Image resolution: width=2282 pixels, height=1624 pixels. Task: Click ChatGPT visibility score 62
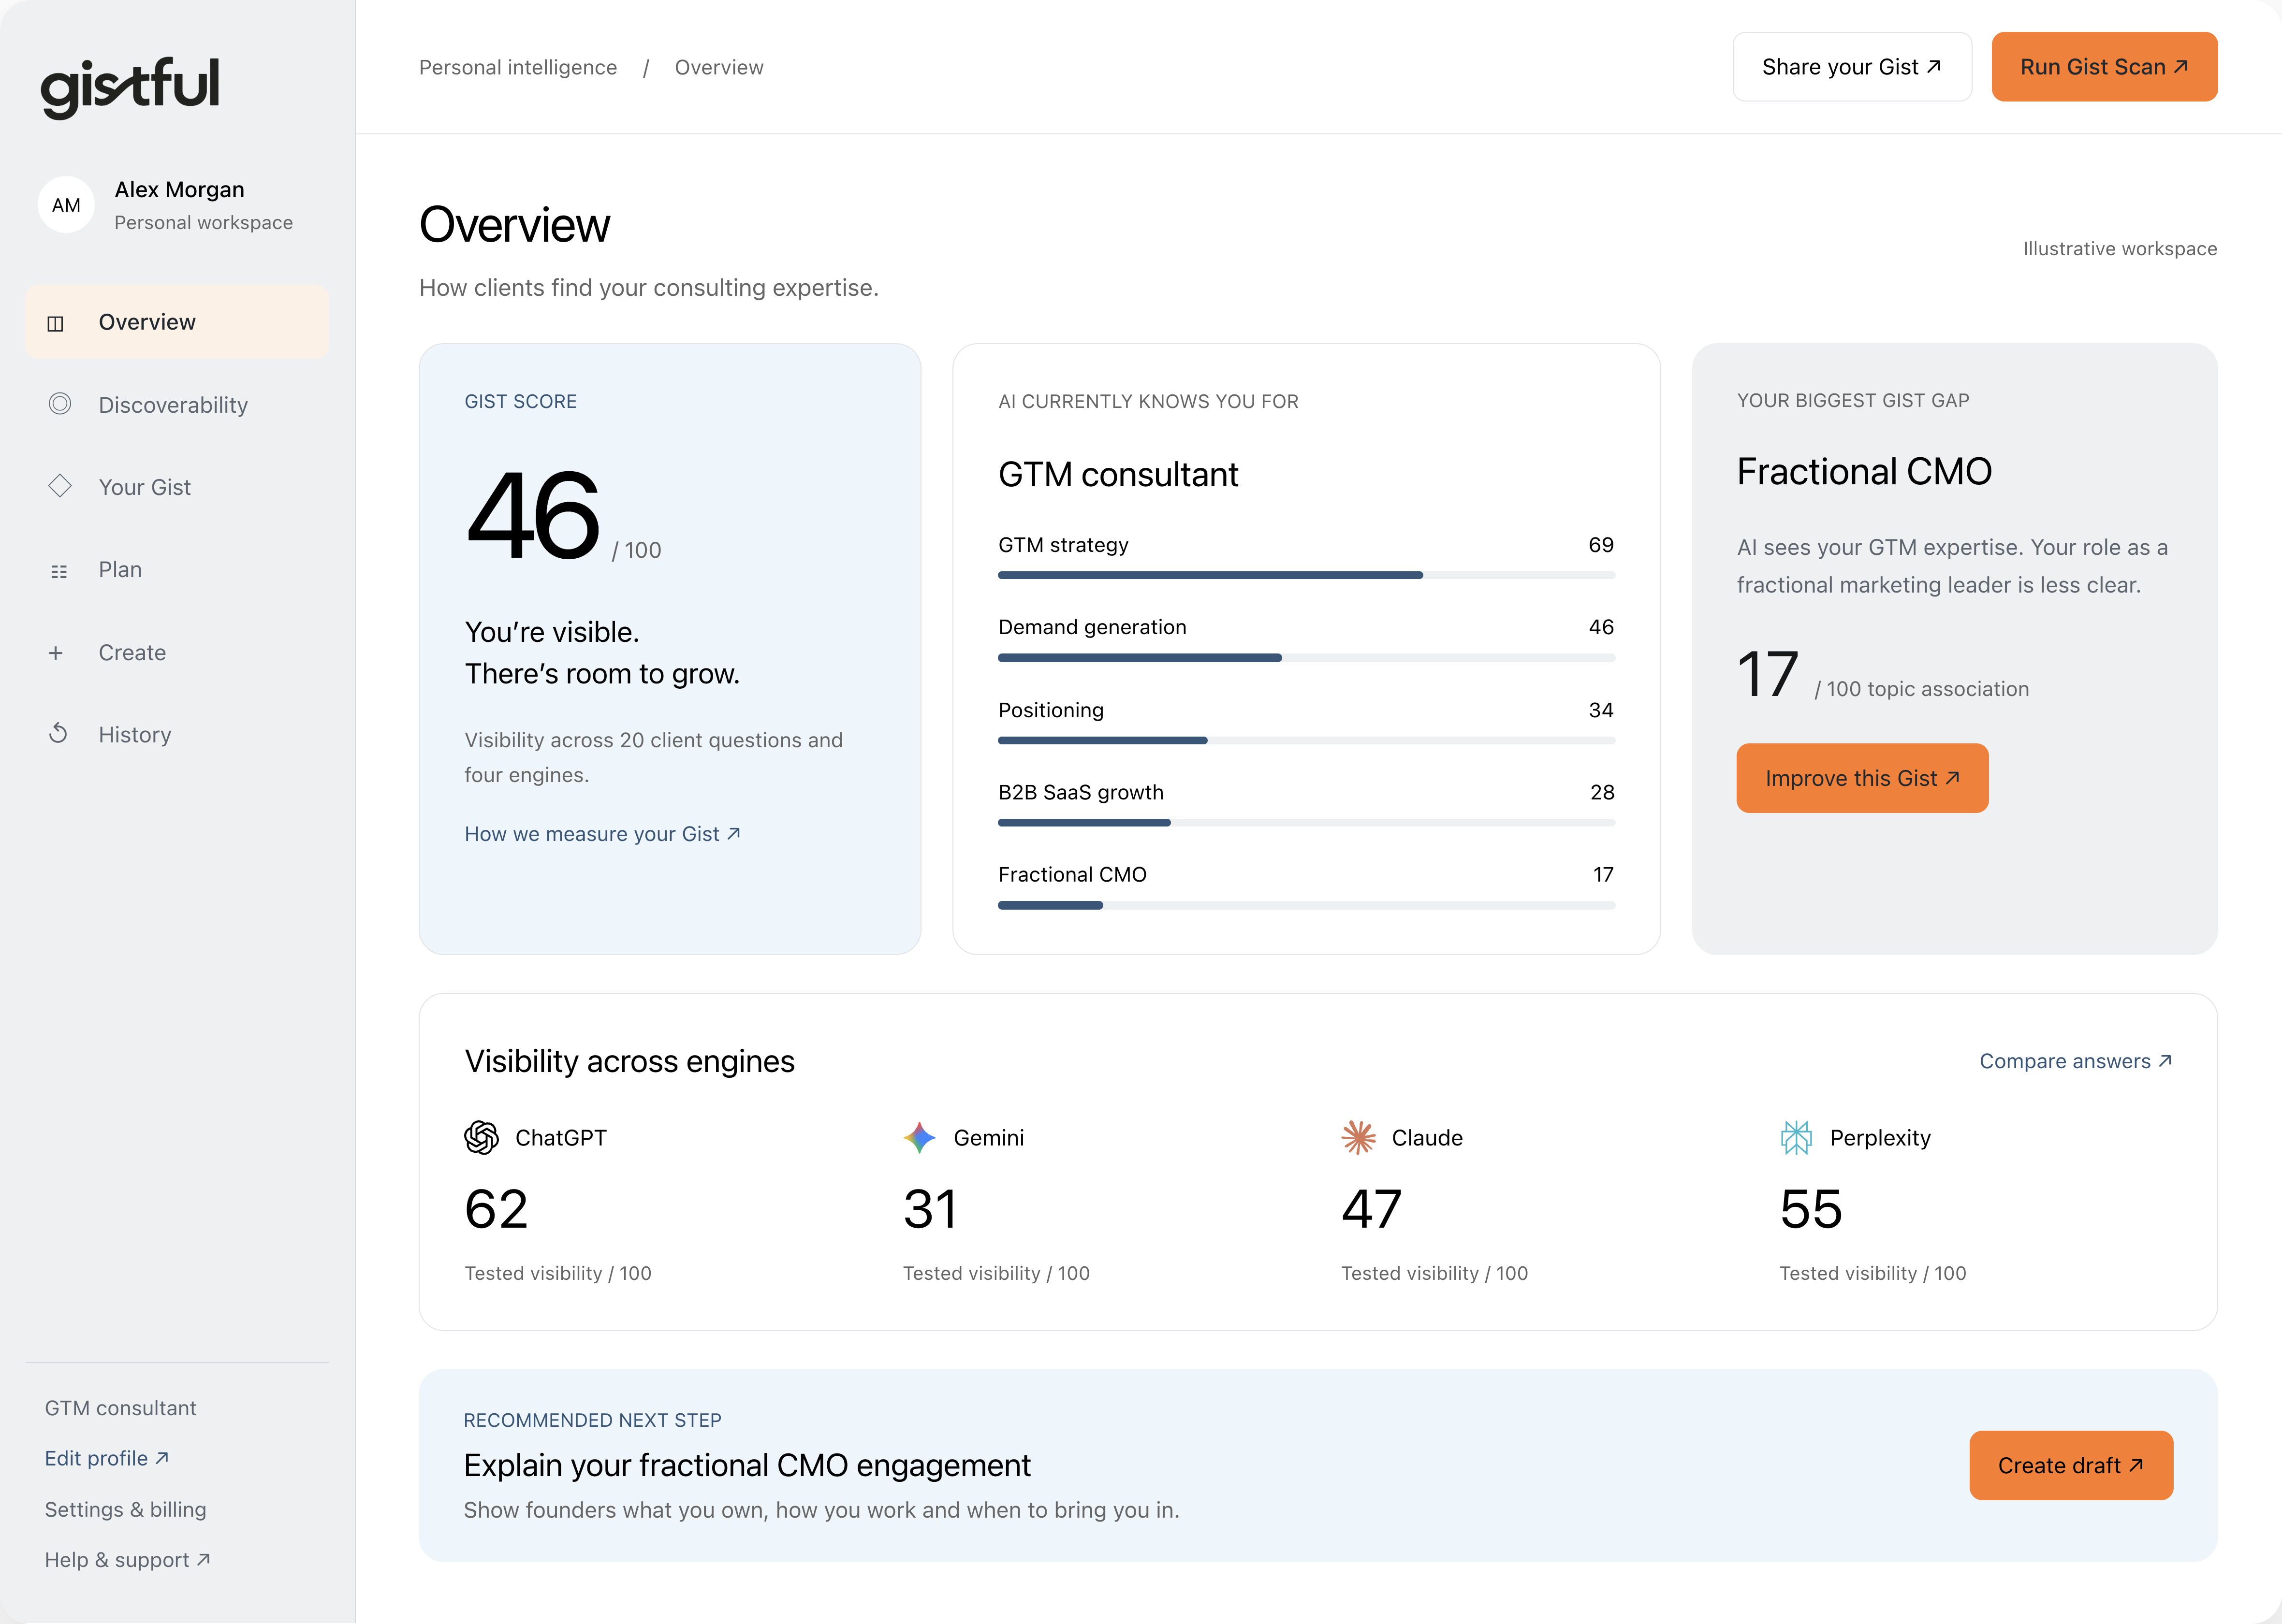point(496,1209)
